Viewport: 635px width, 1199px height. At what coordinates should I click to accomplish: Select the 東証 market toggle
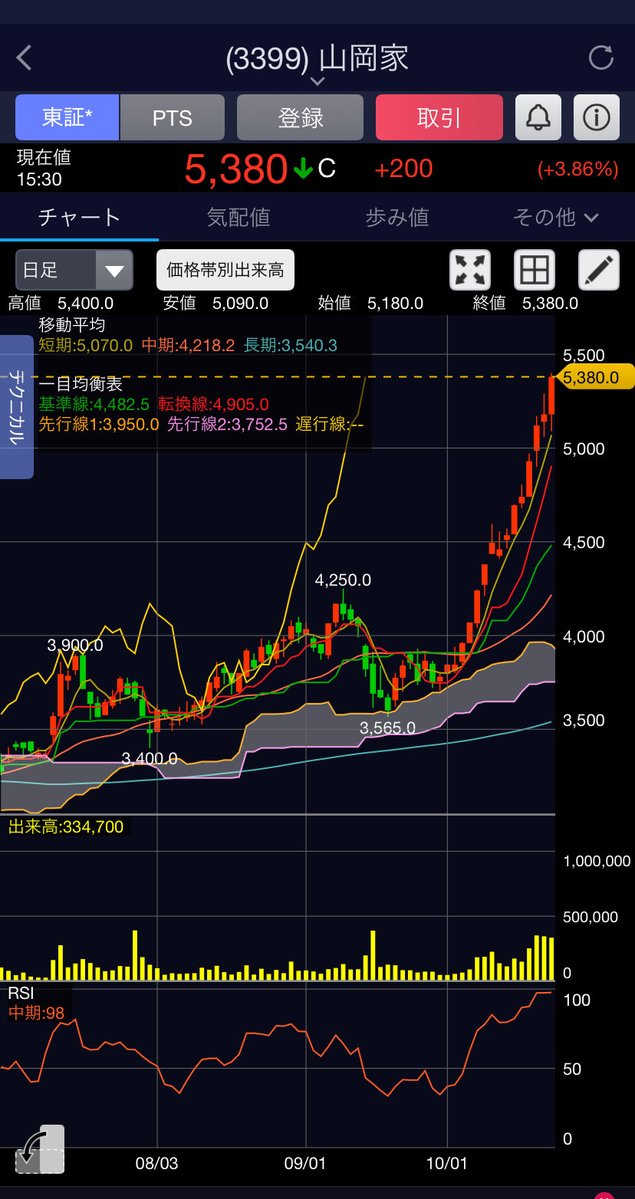67,117
